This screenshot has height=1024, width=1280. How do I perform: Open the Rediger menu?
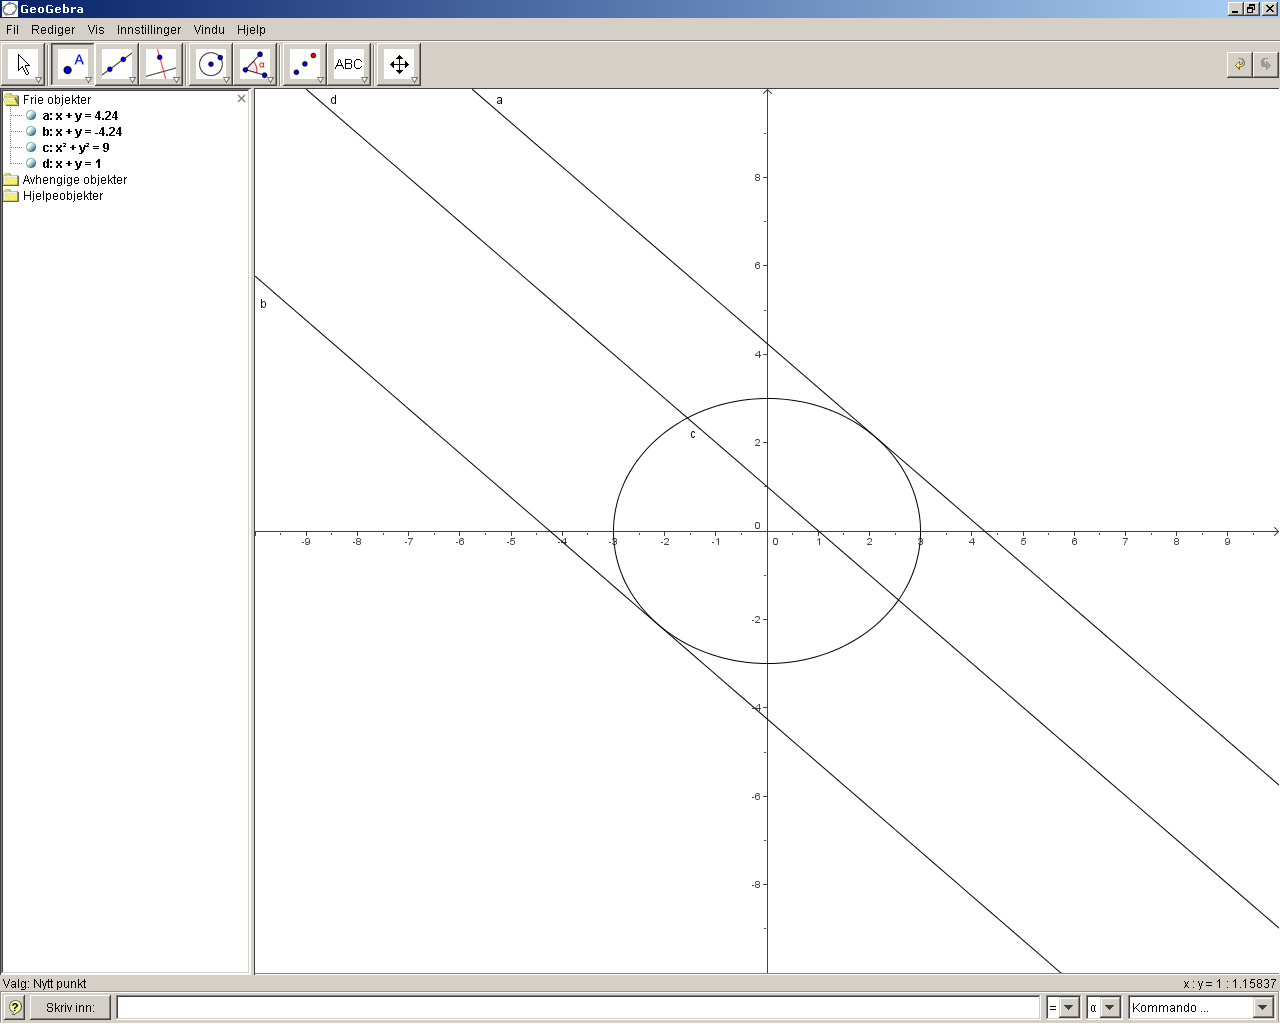tap(53, 30)
